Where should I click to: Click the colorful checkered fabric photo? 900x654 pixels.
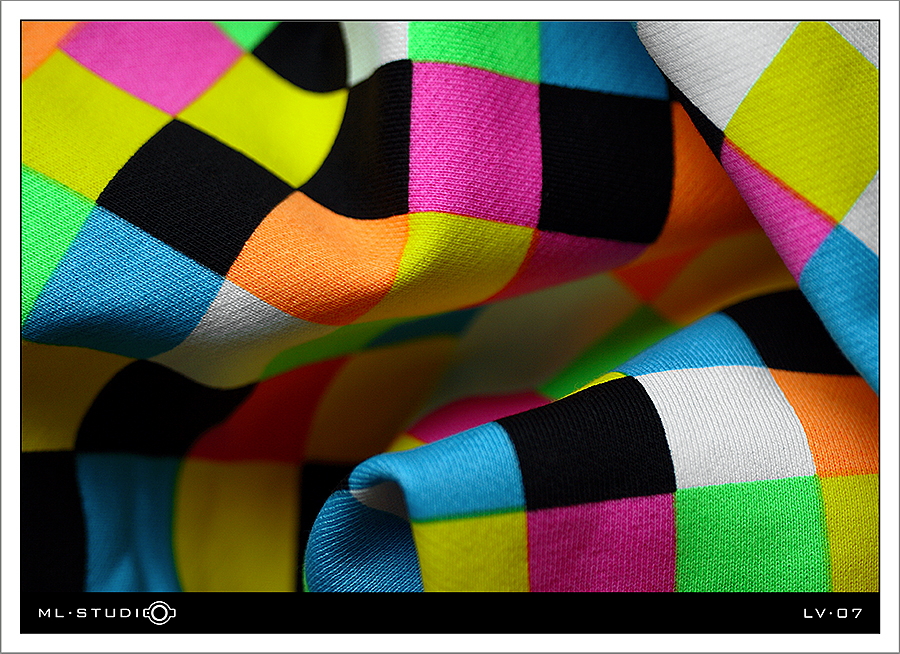(450, 307)
